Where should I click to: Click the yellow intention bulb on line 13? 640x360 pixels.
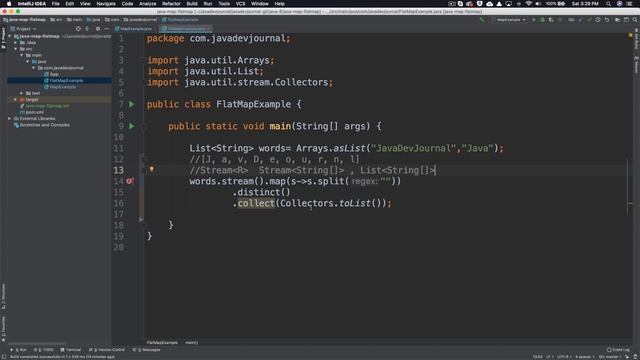click(151, 169)
